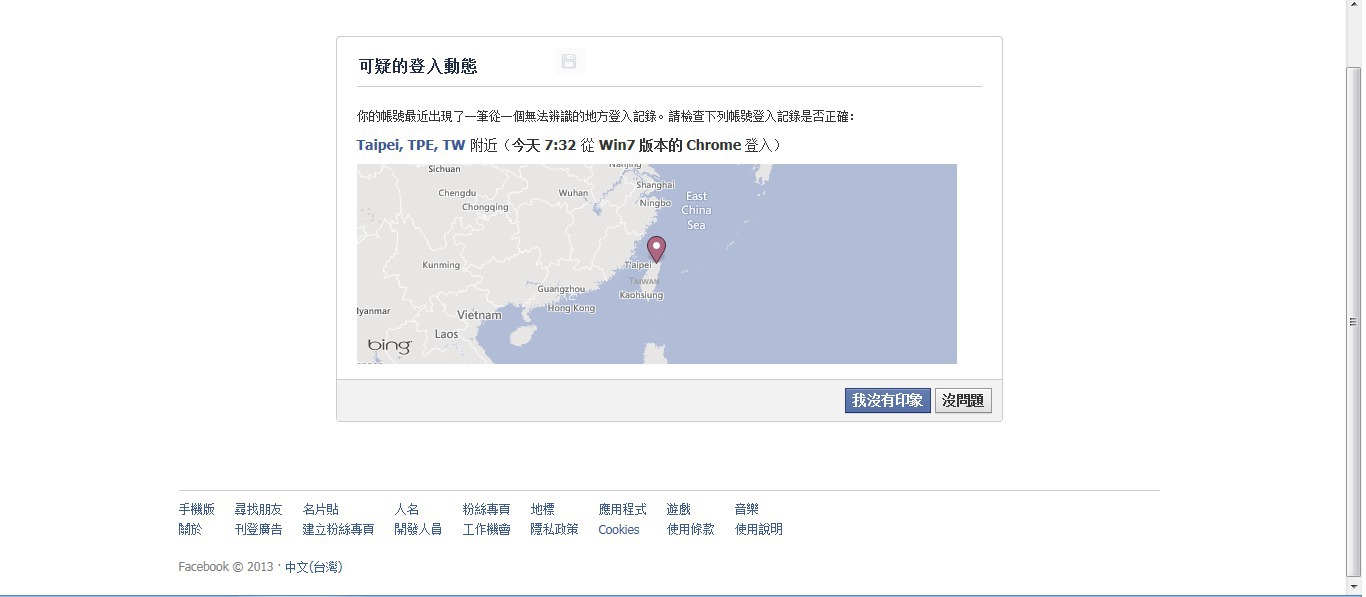Open the 開發人員 footer link
Viewport: 1366px width, 597px height.
419,529
